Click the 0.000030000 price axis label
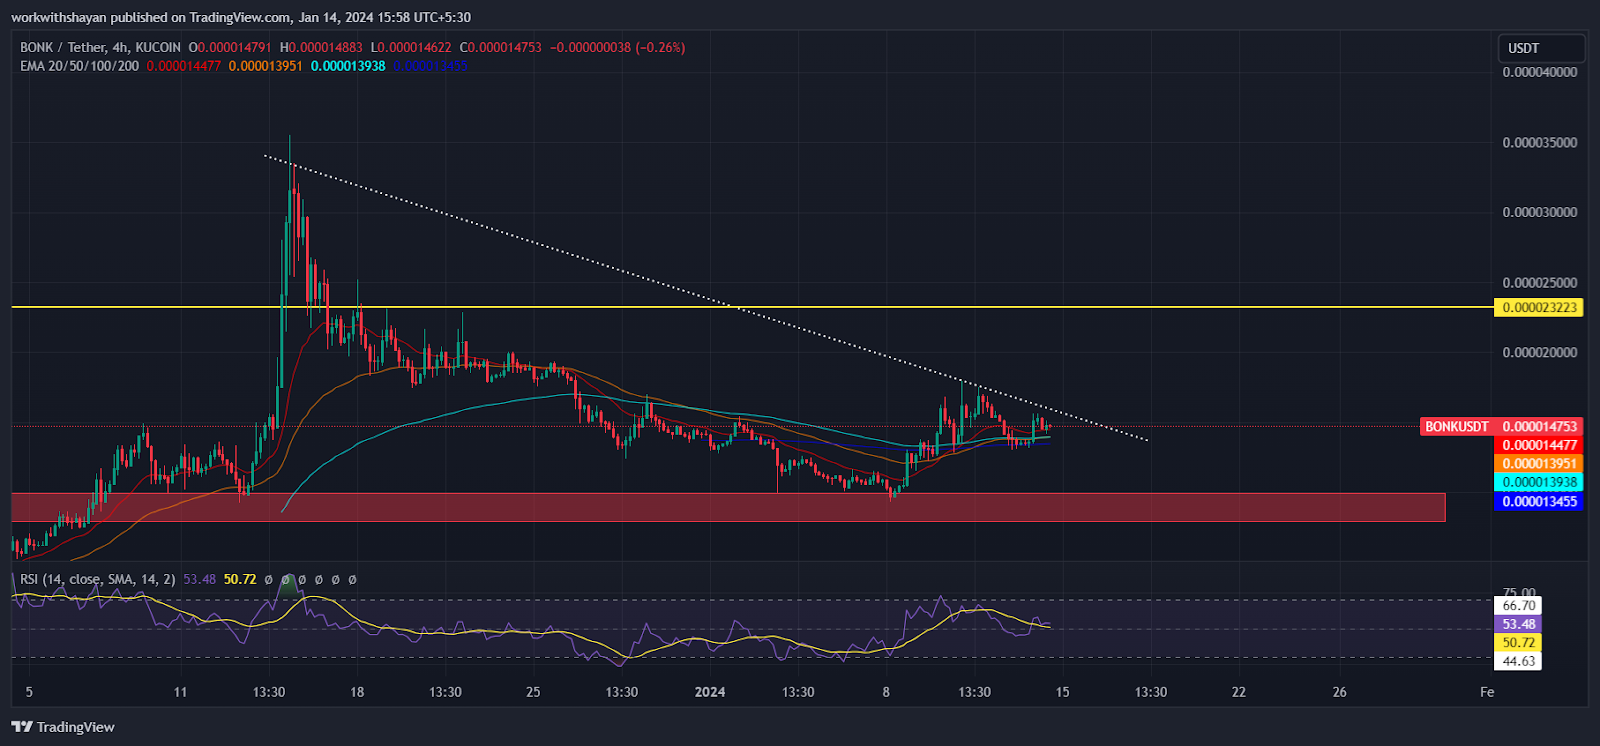Image resolution: width=1600 pixels, height=746 pixels. coord(1540,212)
